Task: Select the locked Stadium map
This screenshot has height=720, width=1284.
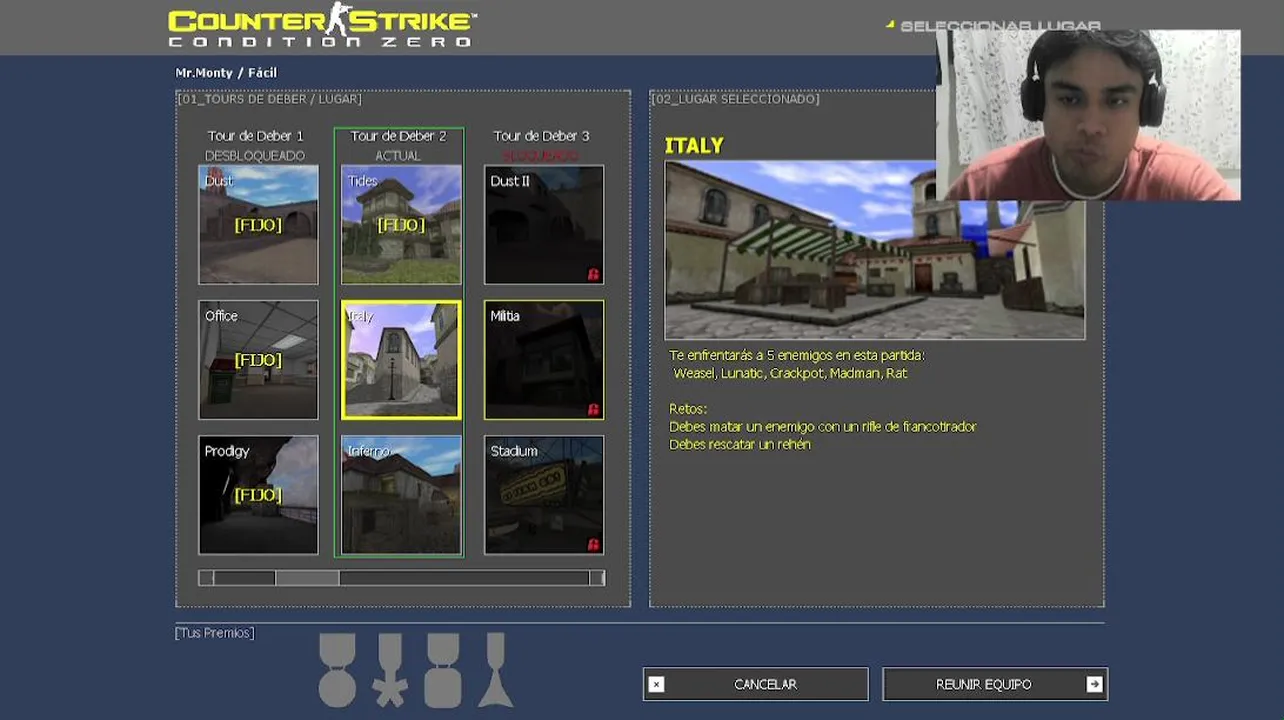Action: pos(544,495)
